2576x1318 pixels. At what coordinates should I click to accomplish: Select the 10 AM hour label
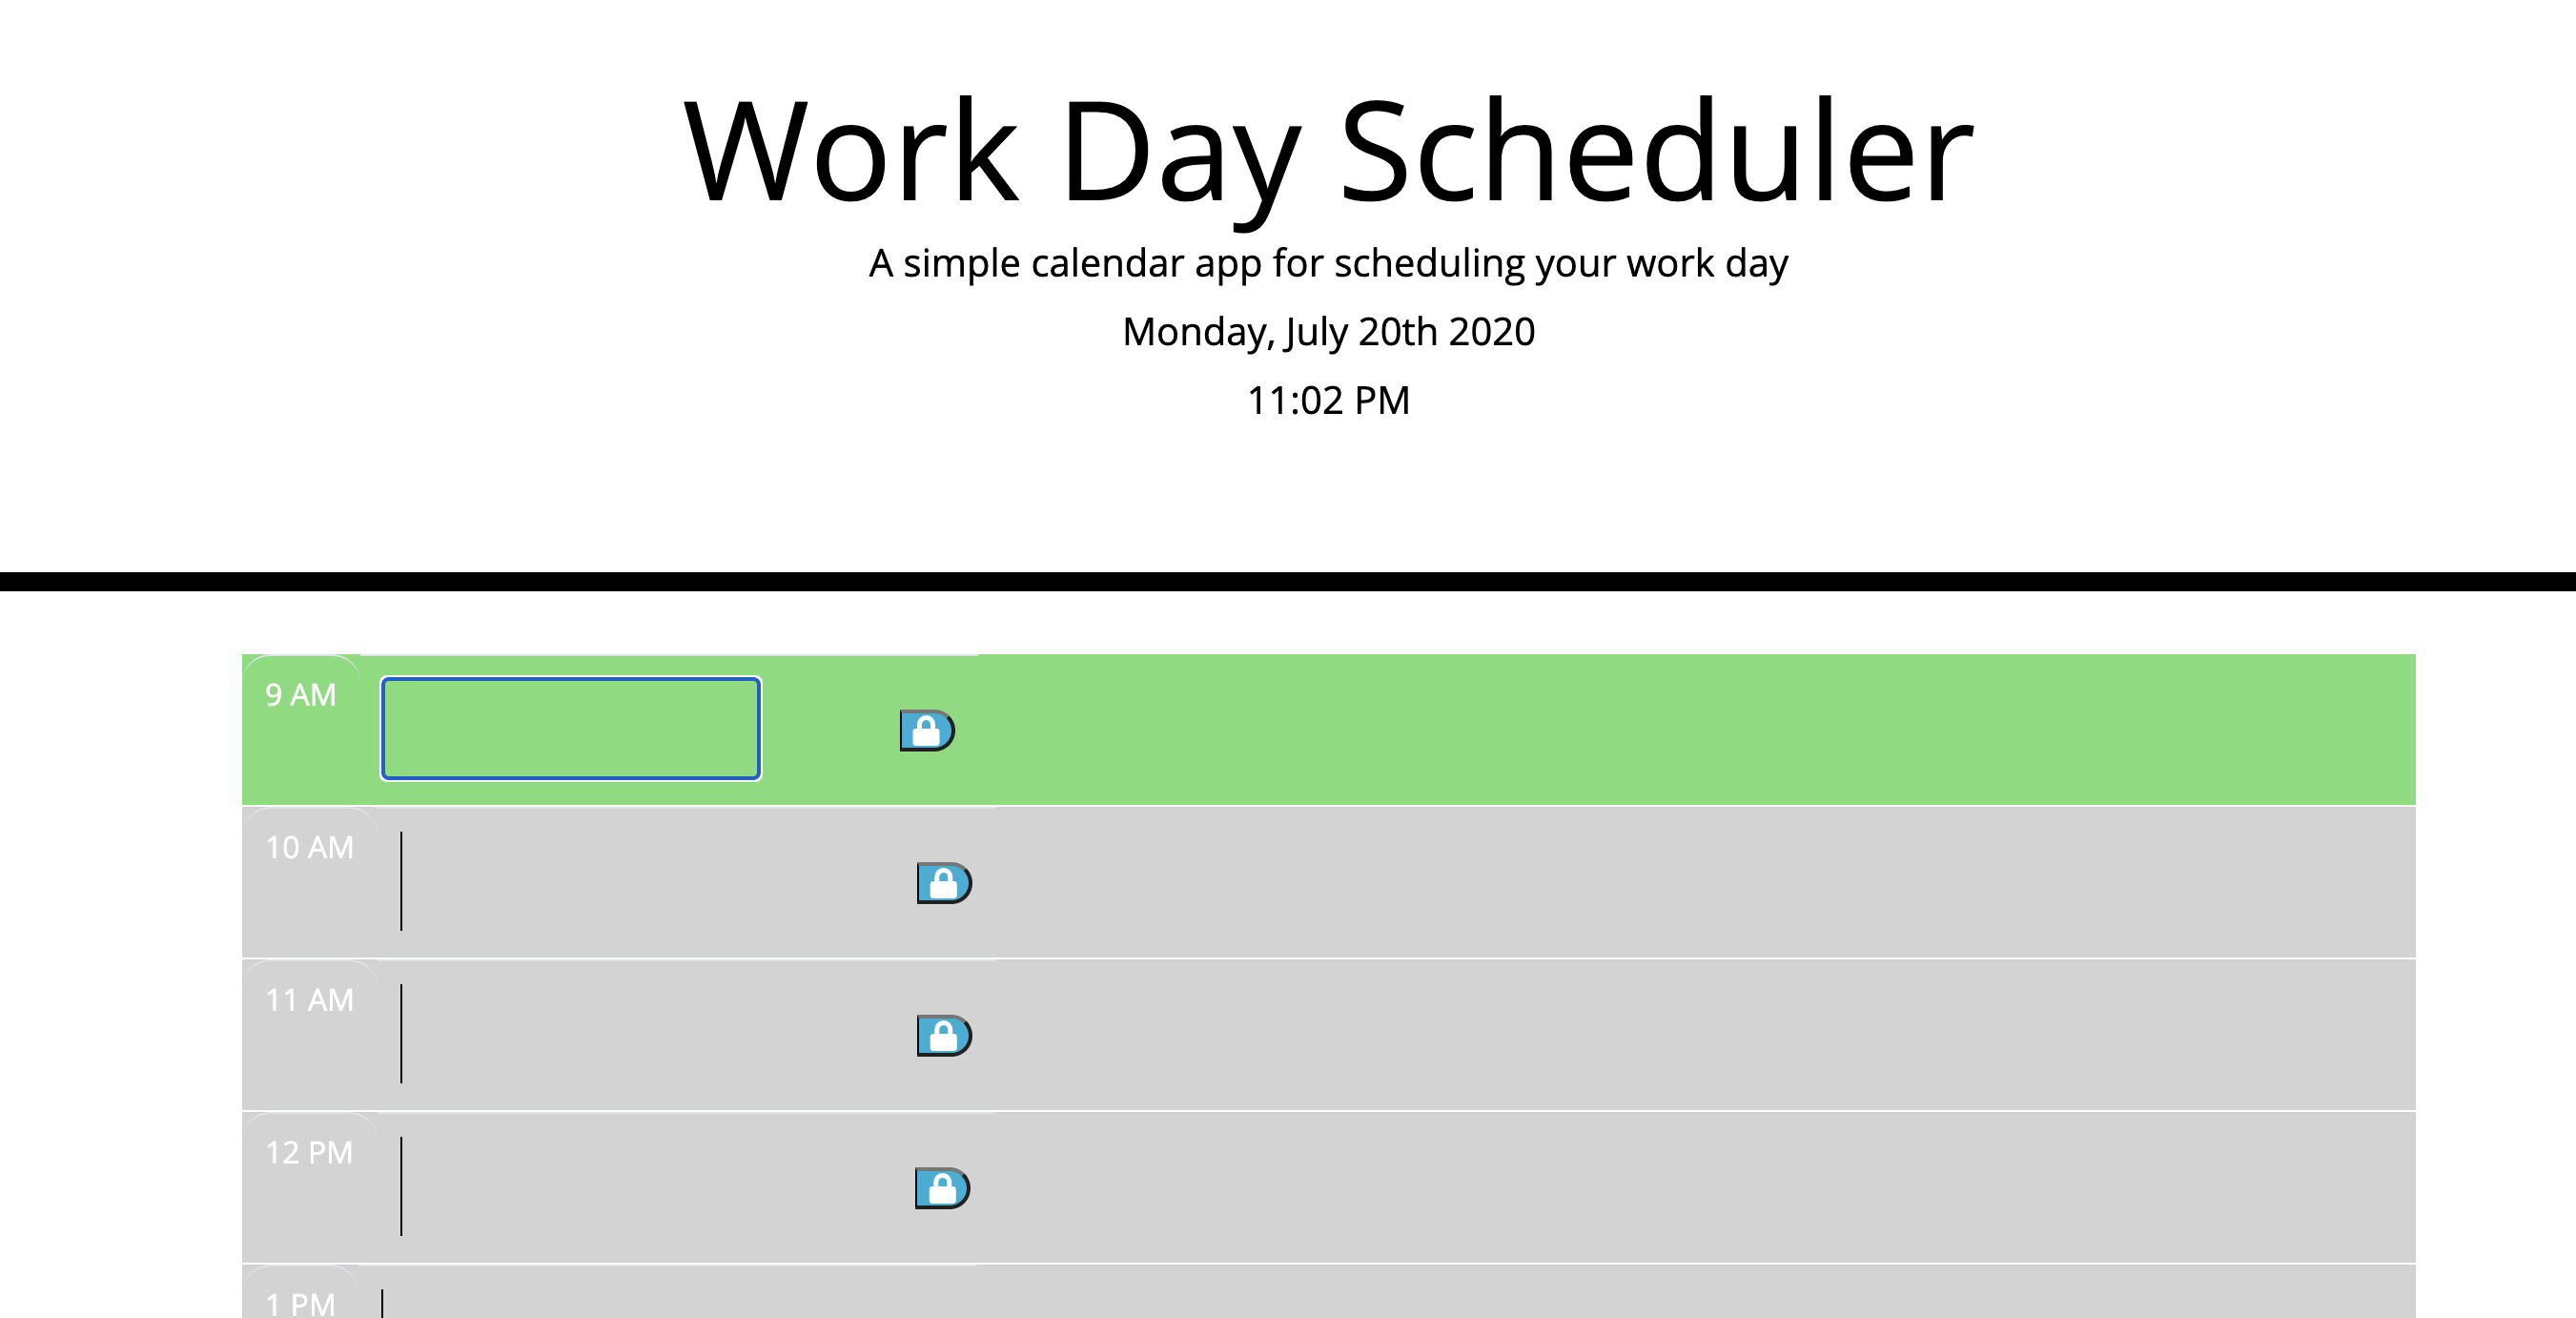(x=309, y=847)
